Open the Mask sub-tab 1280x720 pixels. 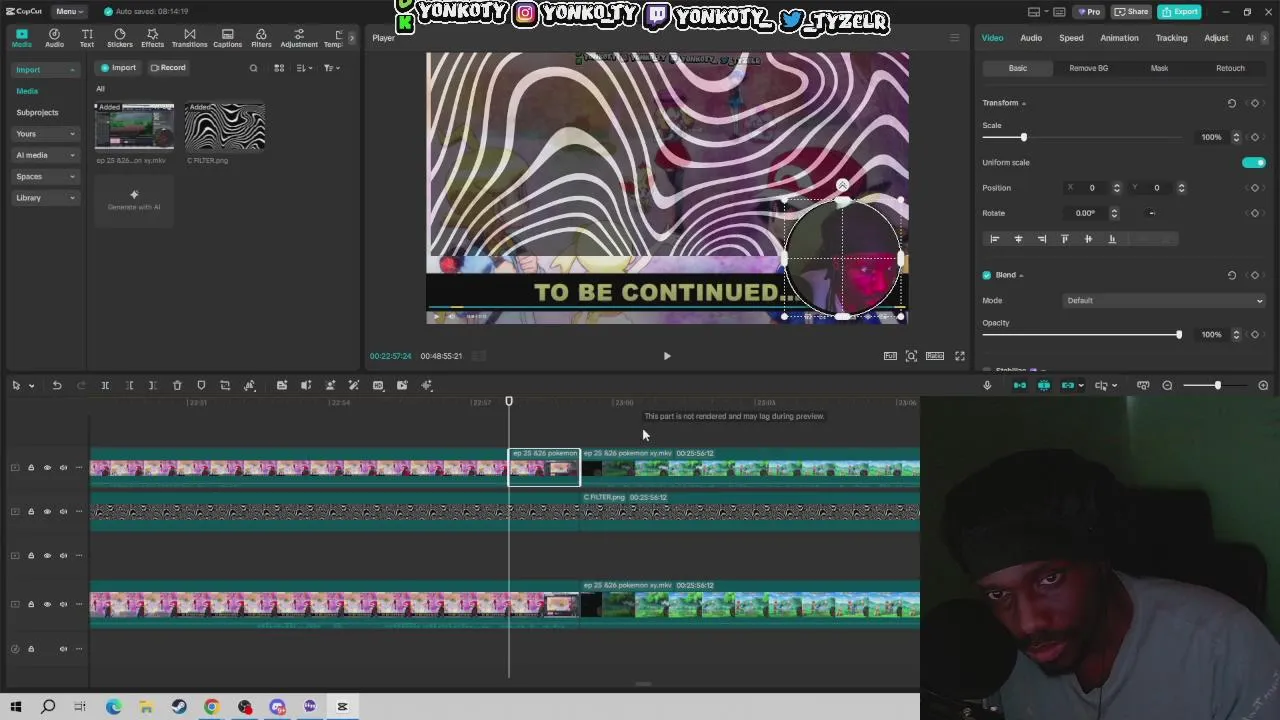pos(1159,68)
